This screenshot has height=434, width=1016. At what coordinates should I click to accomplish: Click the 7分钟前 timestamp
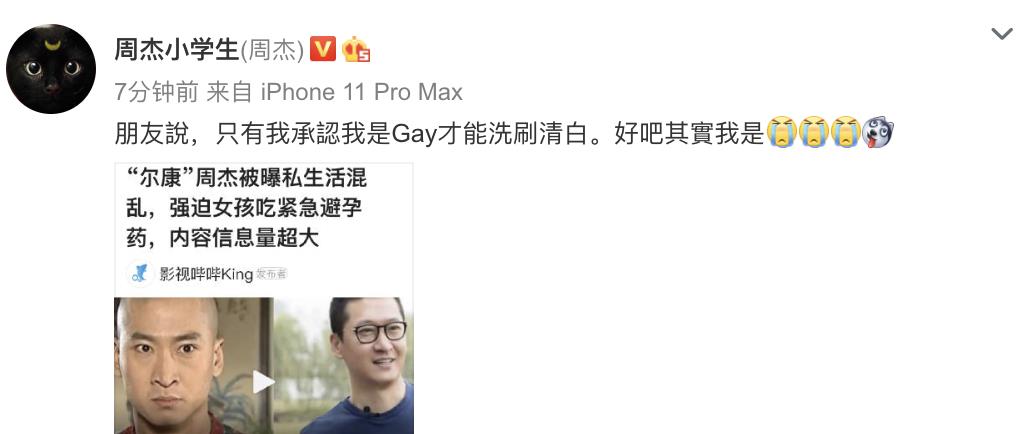point(156,93)
